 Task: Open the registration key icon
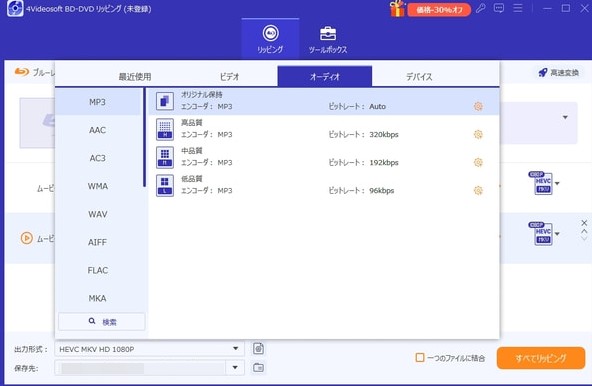[481, 8]
